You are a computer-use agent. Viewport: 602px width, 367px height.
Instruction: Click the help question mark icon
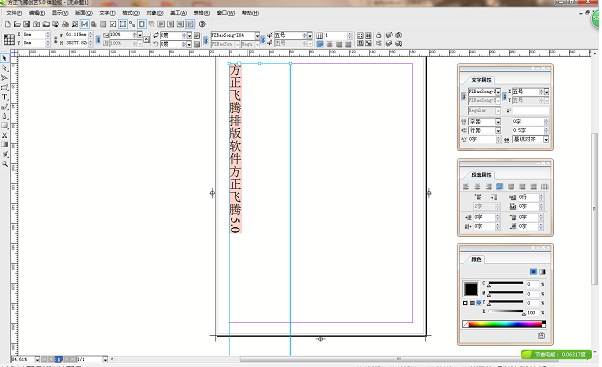[x=202, y=24]
